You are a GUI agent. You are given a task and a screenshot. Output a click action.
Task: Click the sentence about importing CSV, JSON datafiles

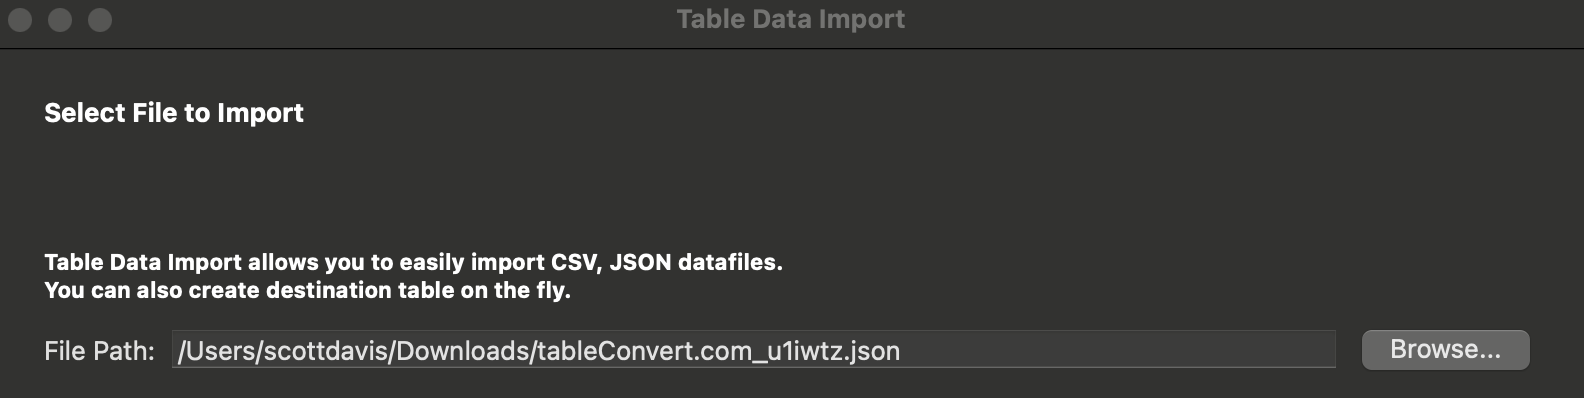click(x=413, y=262)
